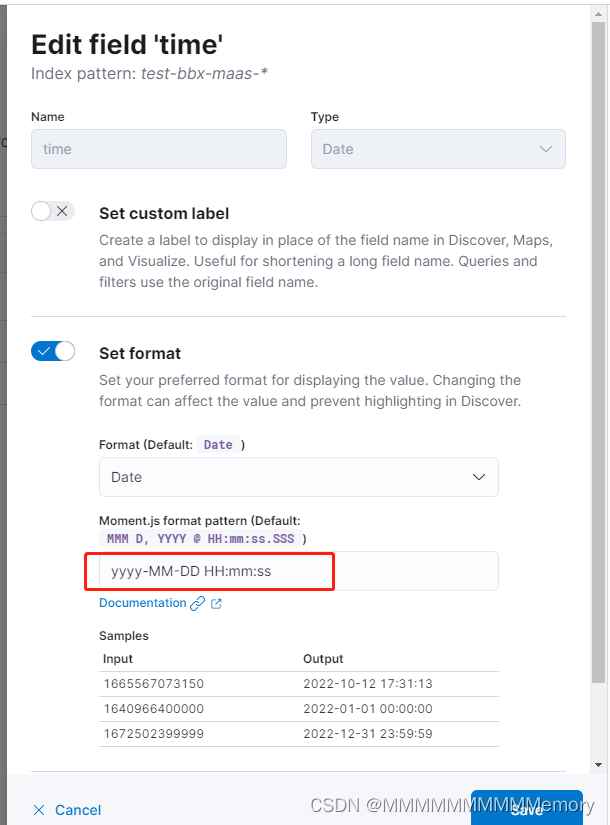Open the Type dropdown showing Date
The image size is (610, 825).
click(438, 148)
